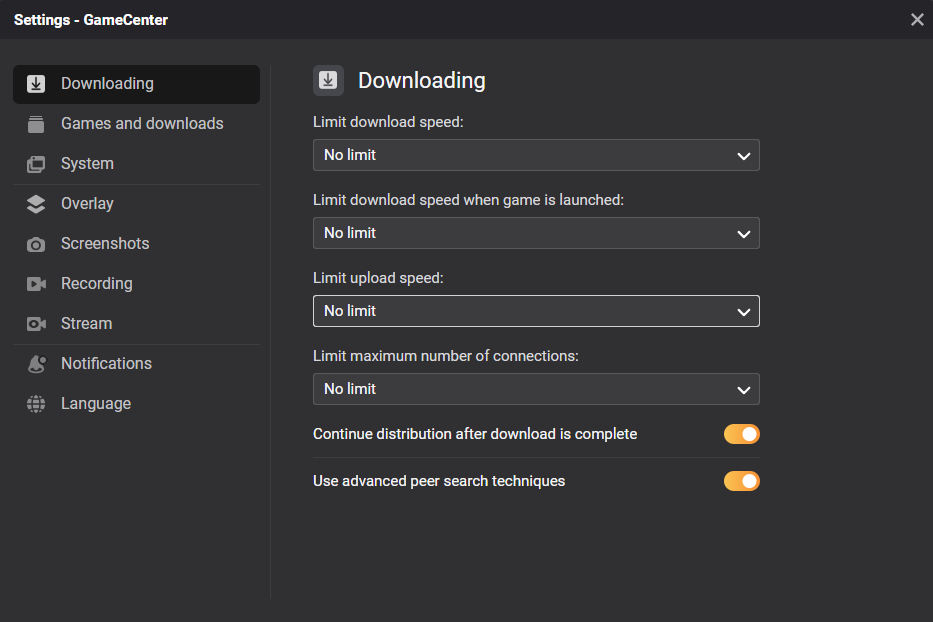Click the Notifications bell icon
933x622 pixels.
36,364
